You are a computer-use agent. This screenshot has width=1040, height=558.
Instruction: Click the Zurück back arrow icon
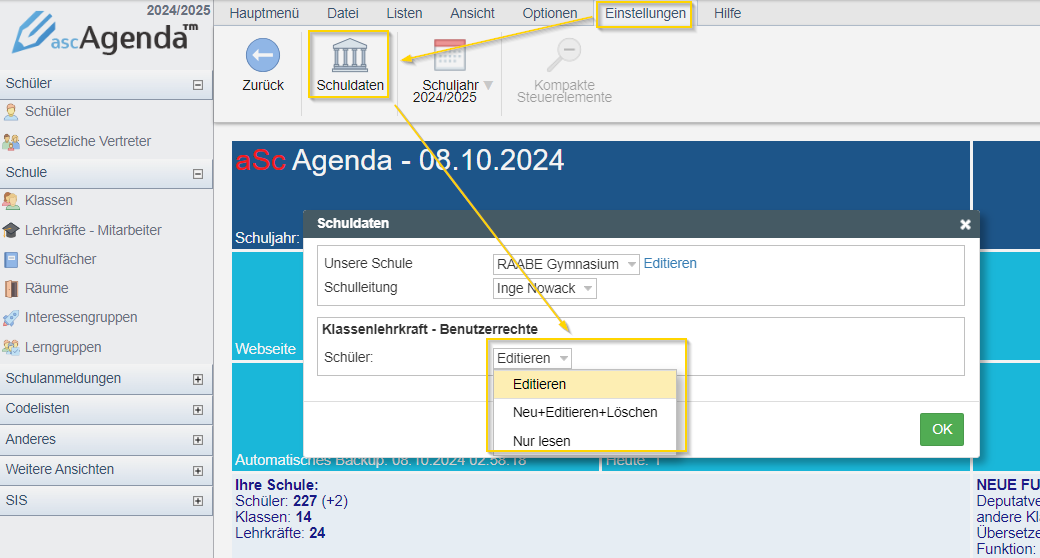click(263, 55)
